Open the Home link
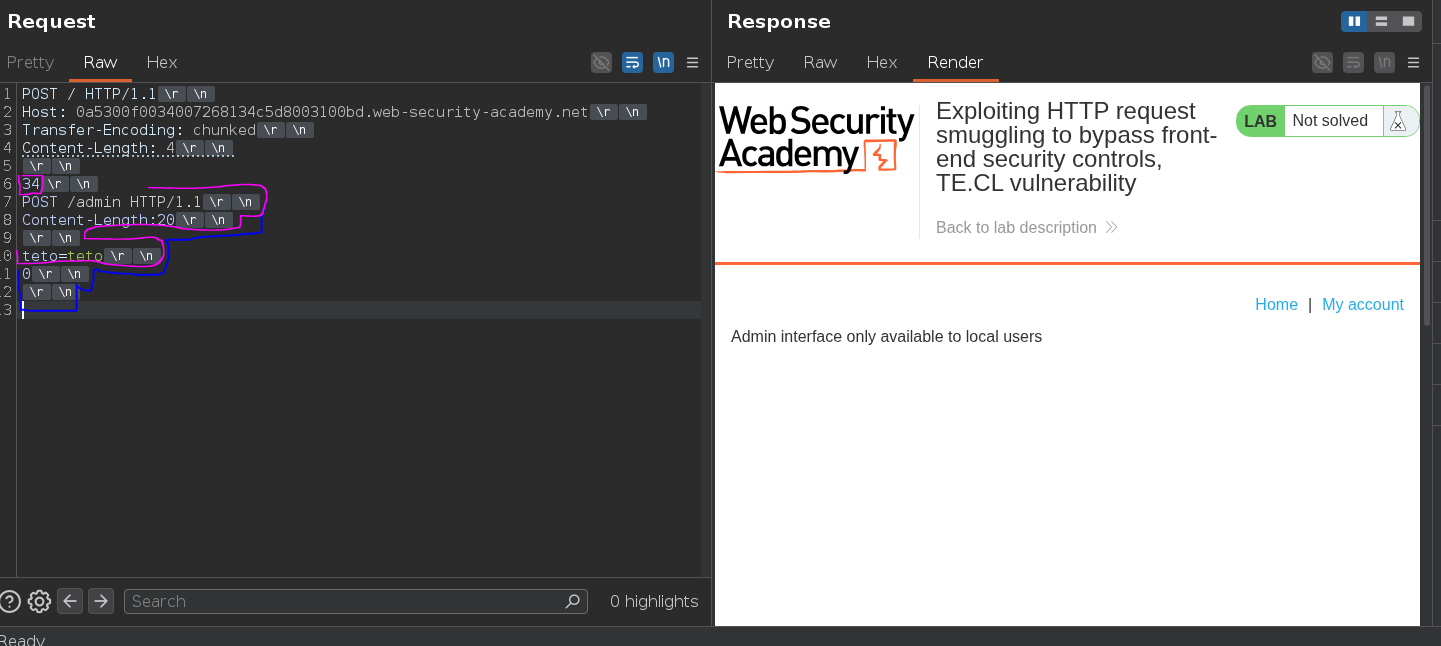The image size is (1441, 646). [1276, 304]
